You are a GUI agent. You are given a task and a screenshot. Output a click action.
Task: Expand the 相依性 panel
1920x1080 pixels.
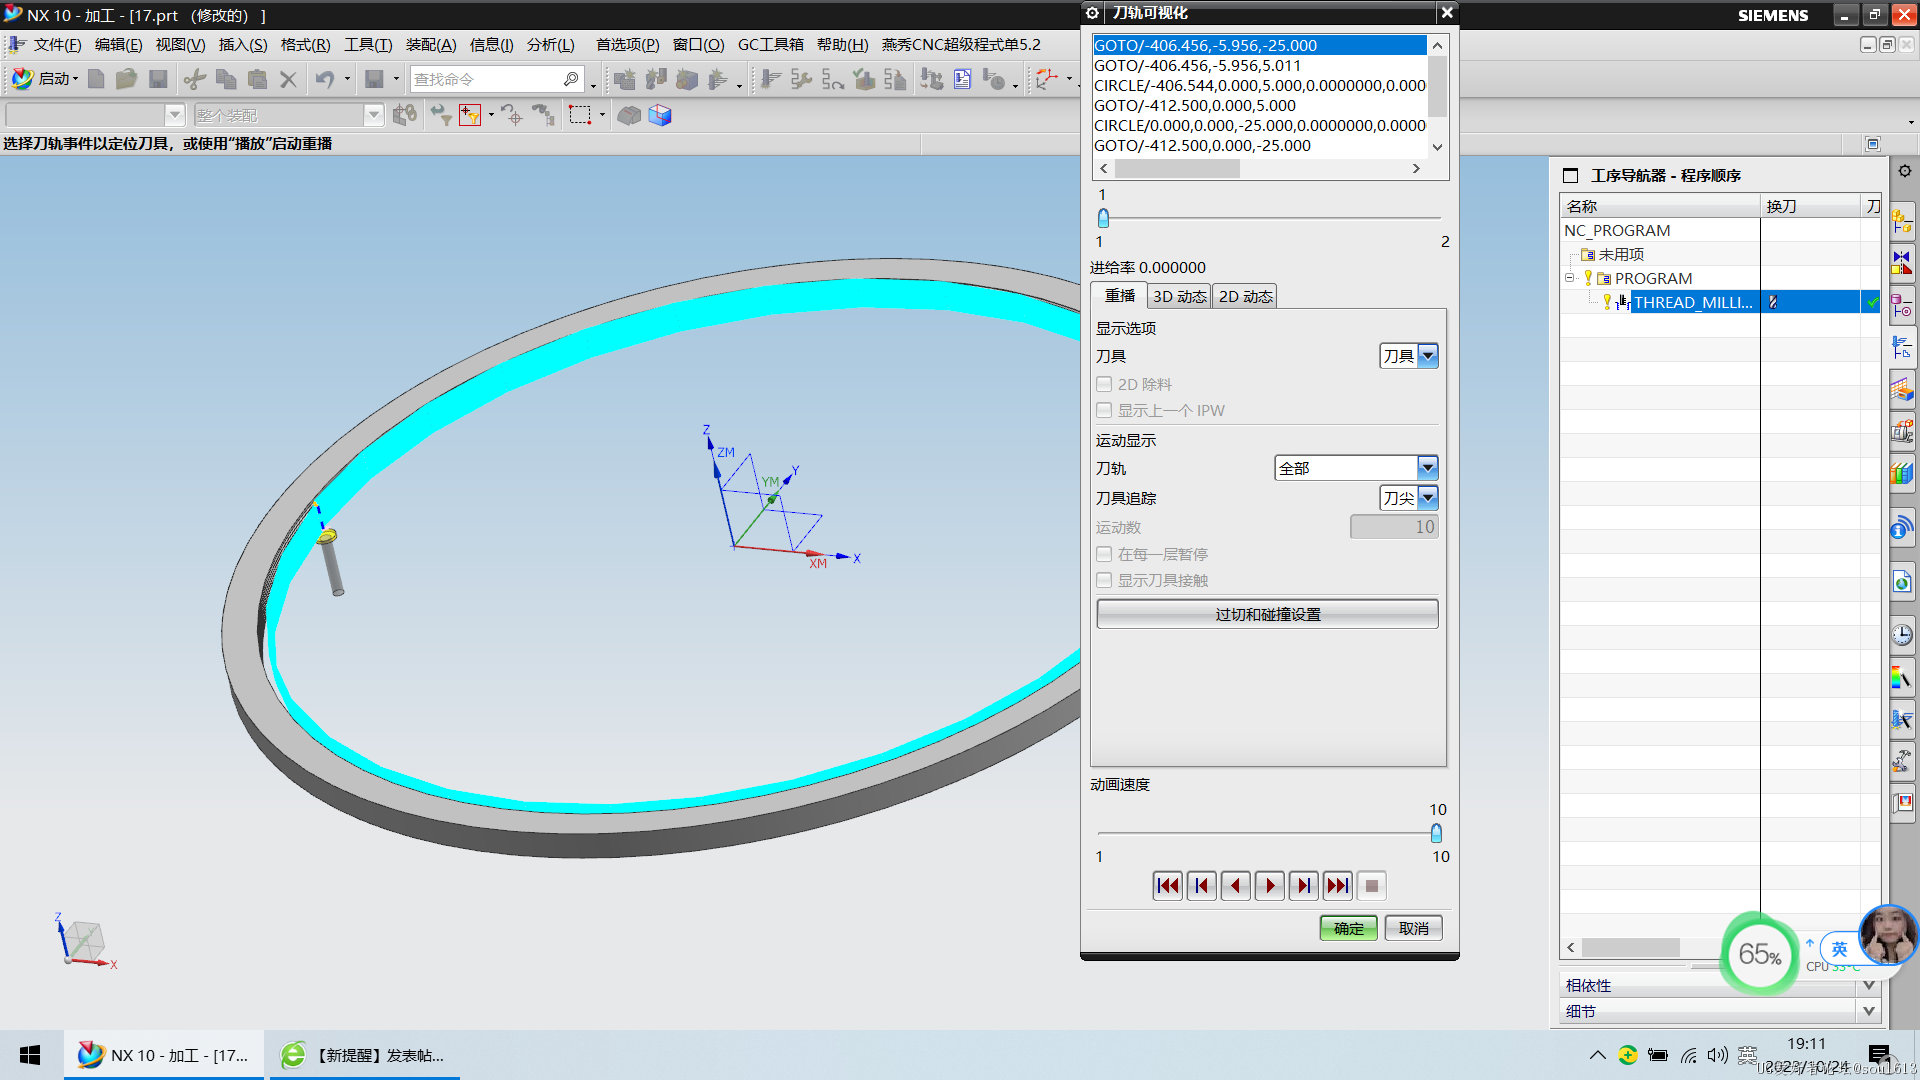1719,985
